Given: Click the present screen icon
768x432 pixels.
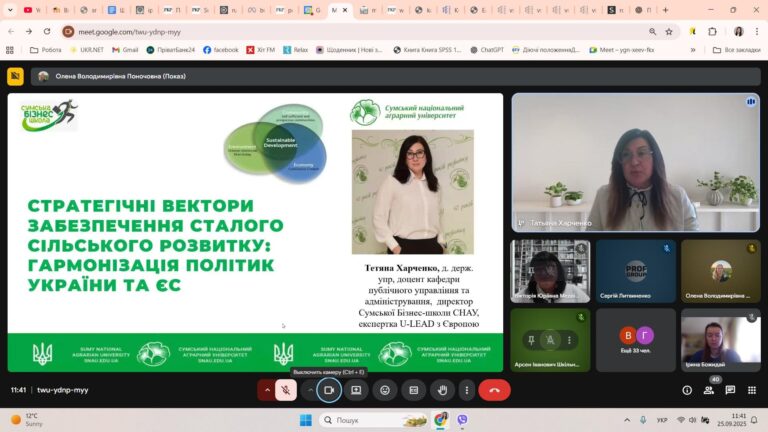Looking at the screenshot, I should point(356,390).
